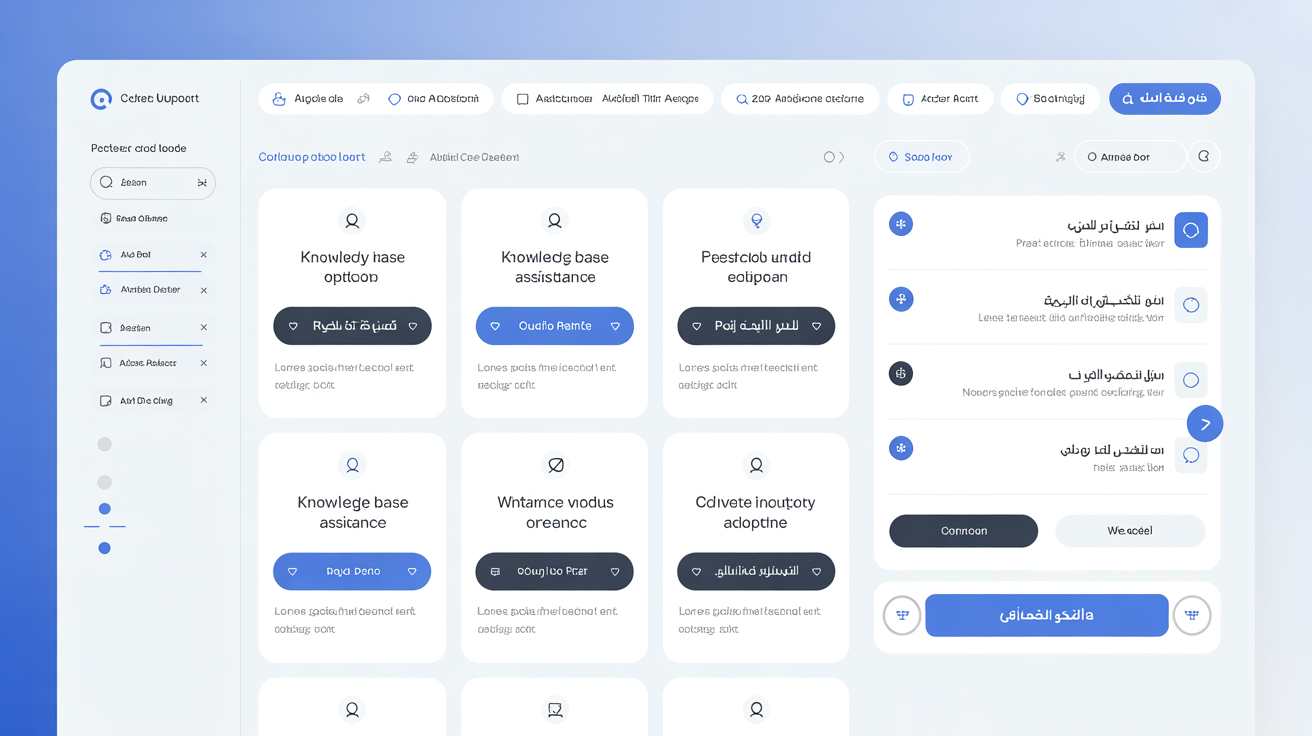Click the Acder Acint chip icon
This screenshot has width=1312, height=736.
(908, 99)
